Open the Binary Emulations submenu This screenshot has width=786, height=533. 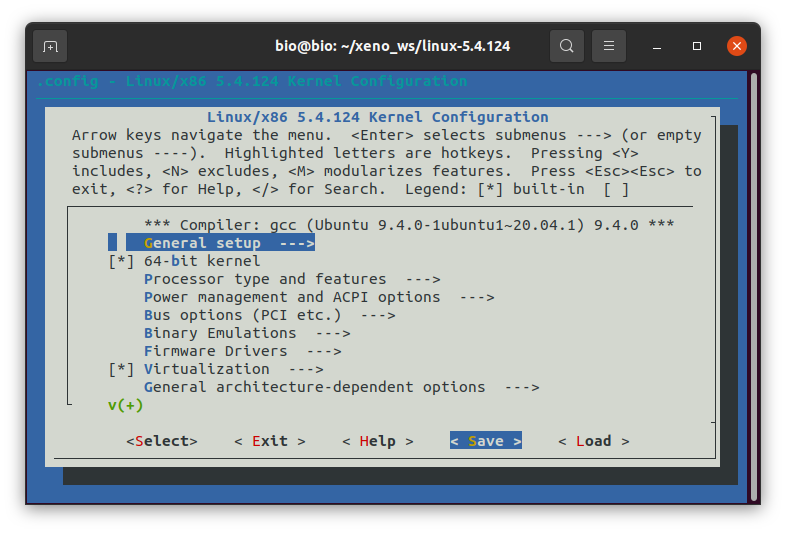click(x=247, y=333)
